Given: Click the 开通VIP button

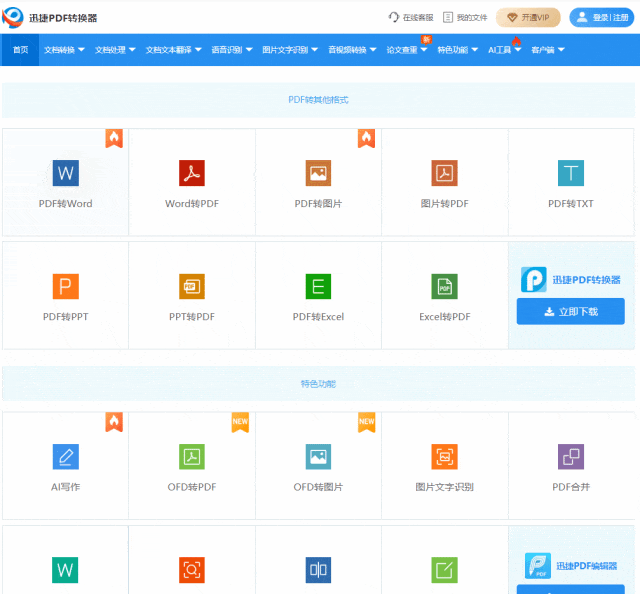Looking at the screenshot, I should (528, 18).
